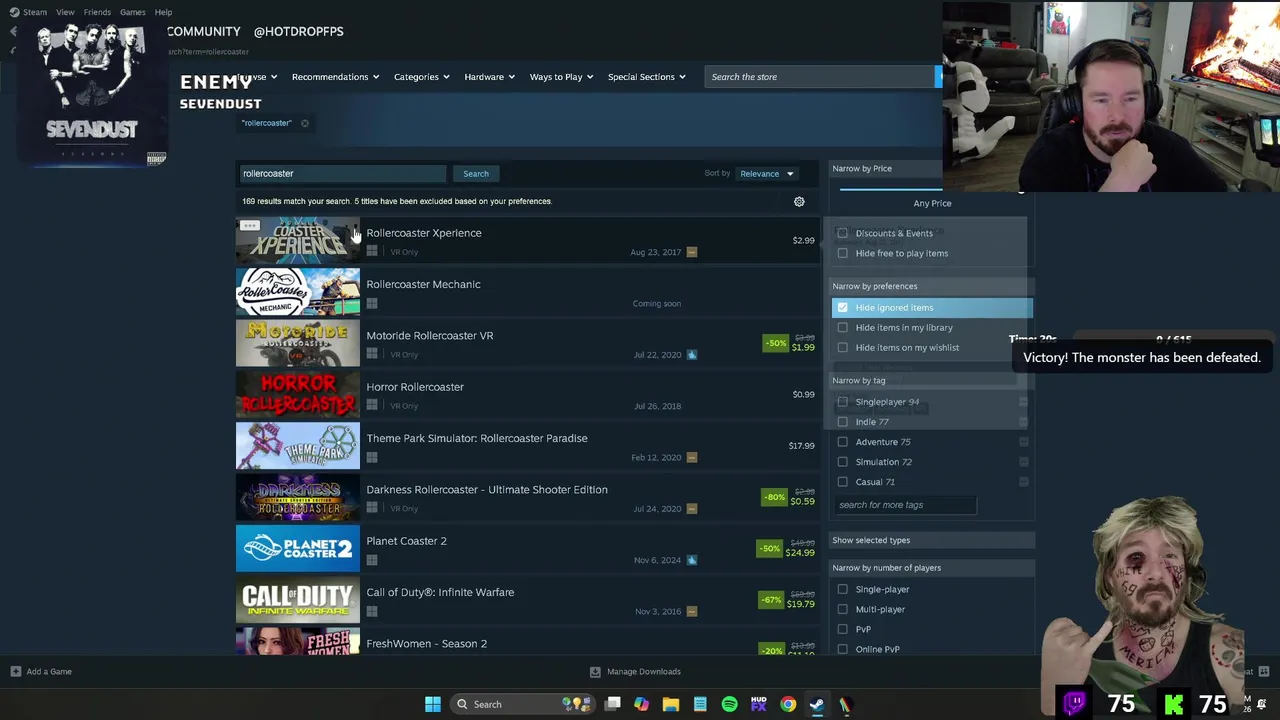
Task: Open File Explorer from the taskbar
Action: click(x=671, y=704)
